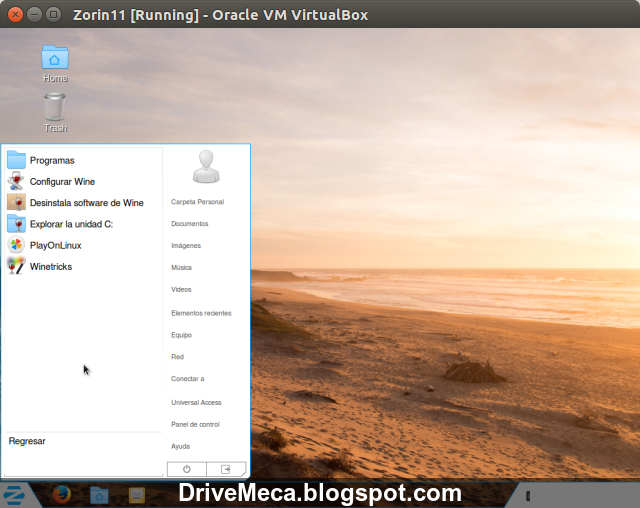Viewport: 640px width, 508px height.
Task: Select the Trash desktop icon
Action: pos(55,106)
